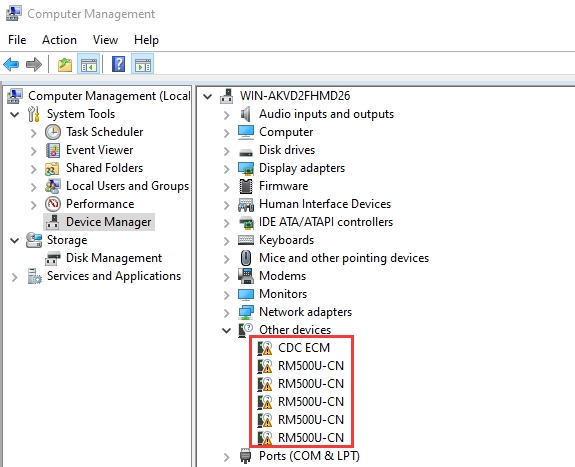This screenshot has width=575, height=467.
Task: Select Disk Management in the tree
Action: tap(114, 258)
